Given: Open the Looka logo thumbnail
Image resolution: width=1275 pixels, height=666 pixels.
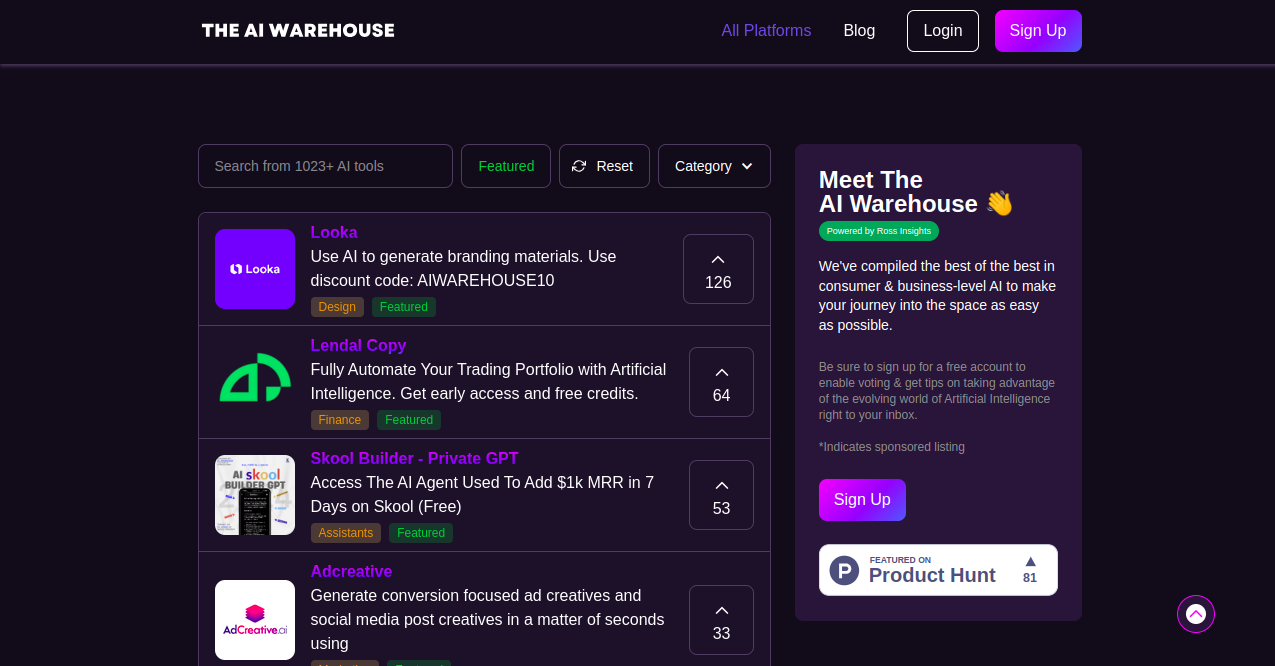Looking at the screenshot, I should pyautogui.click(x=255, y=269).
